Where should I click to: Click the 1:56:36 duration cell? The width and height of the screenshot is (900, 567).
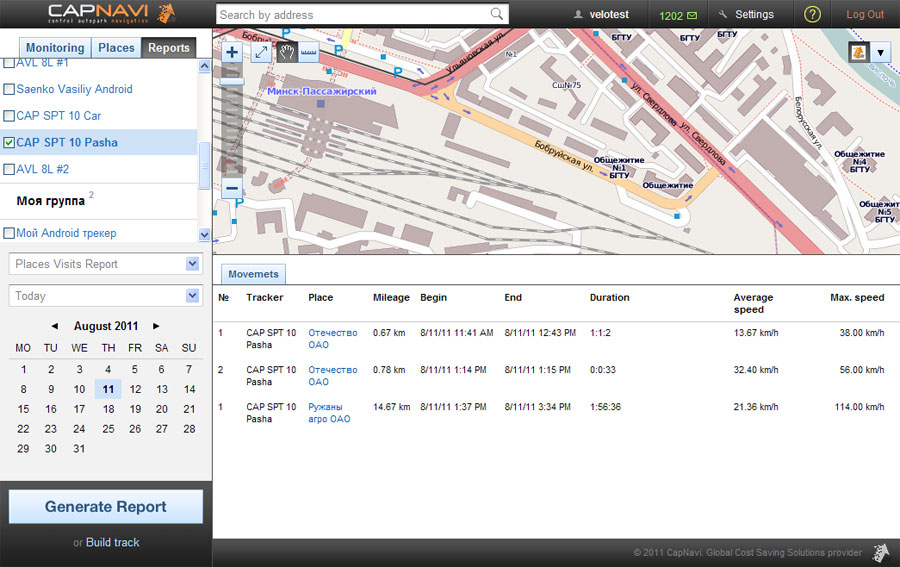click(606, 407)
